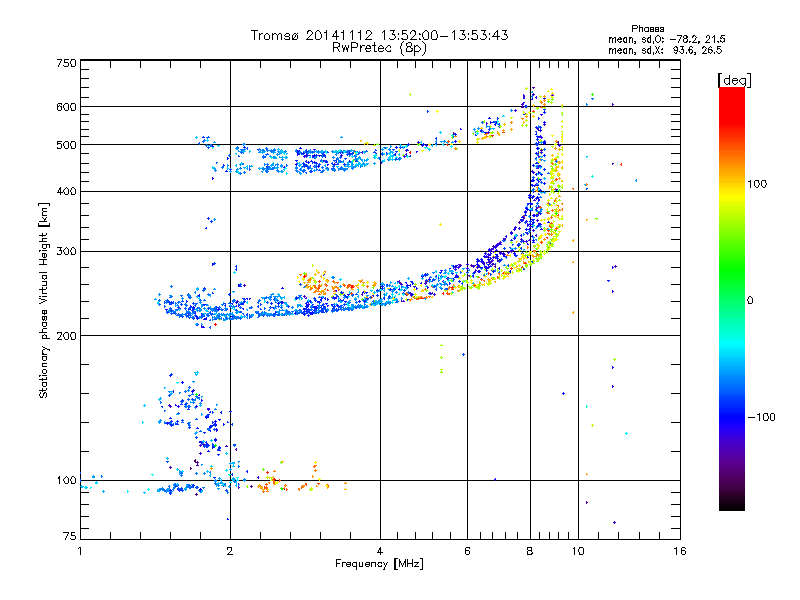The image size is (800, 600).
Task: Click the '400' y-axis tick label
Action: pos(66,192)
